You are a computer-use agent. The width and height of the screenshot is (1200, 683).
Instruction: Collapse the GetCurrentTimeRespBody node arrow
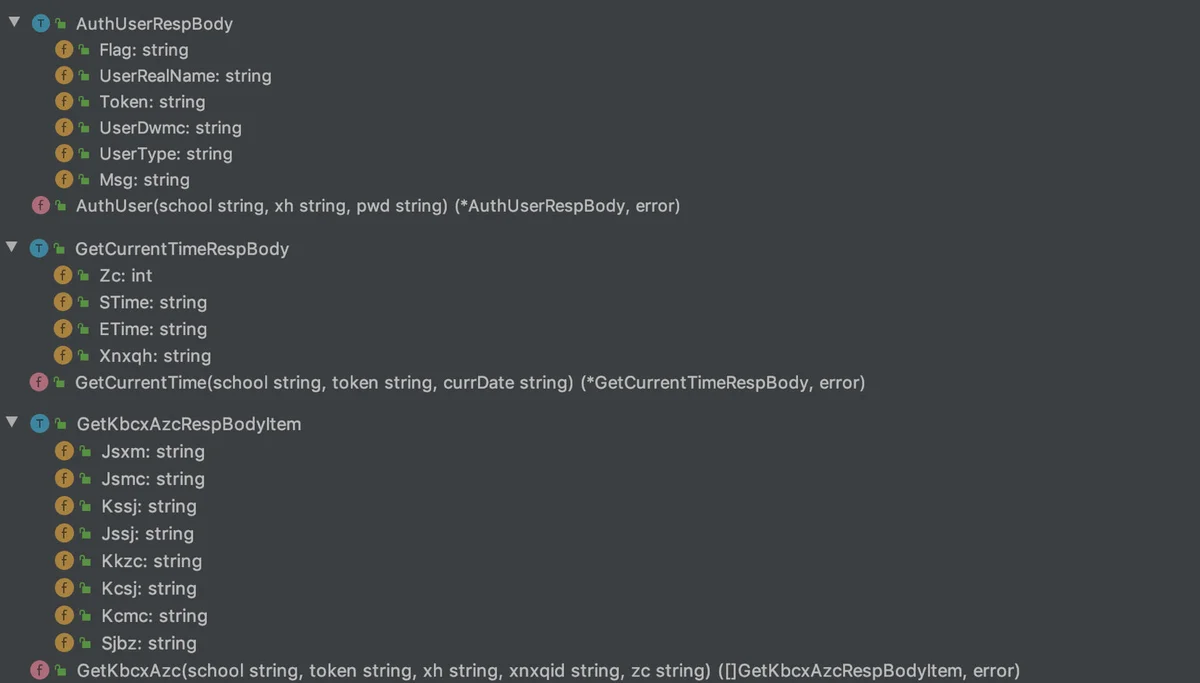coord(14,248)
